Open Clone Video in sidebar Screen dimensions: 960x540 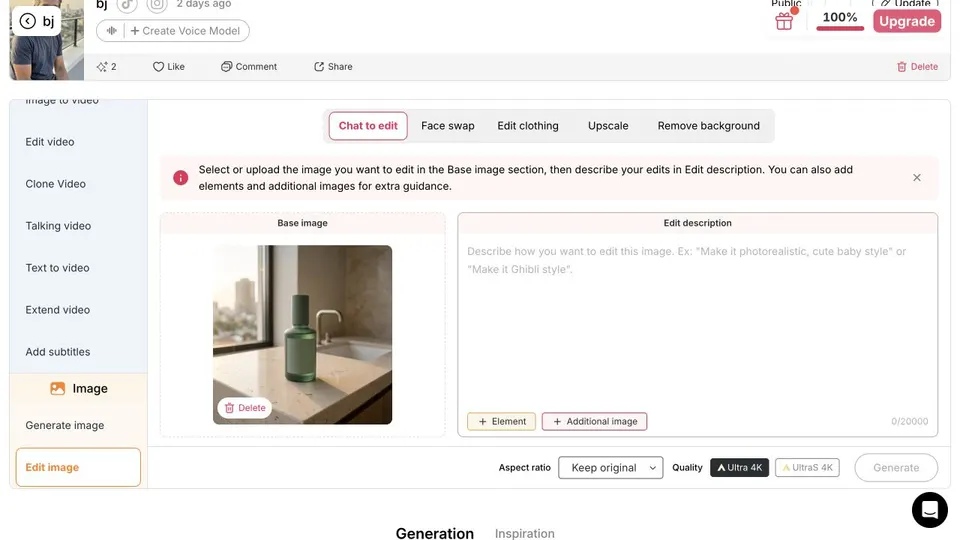78,184
